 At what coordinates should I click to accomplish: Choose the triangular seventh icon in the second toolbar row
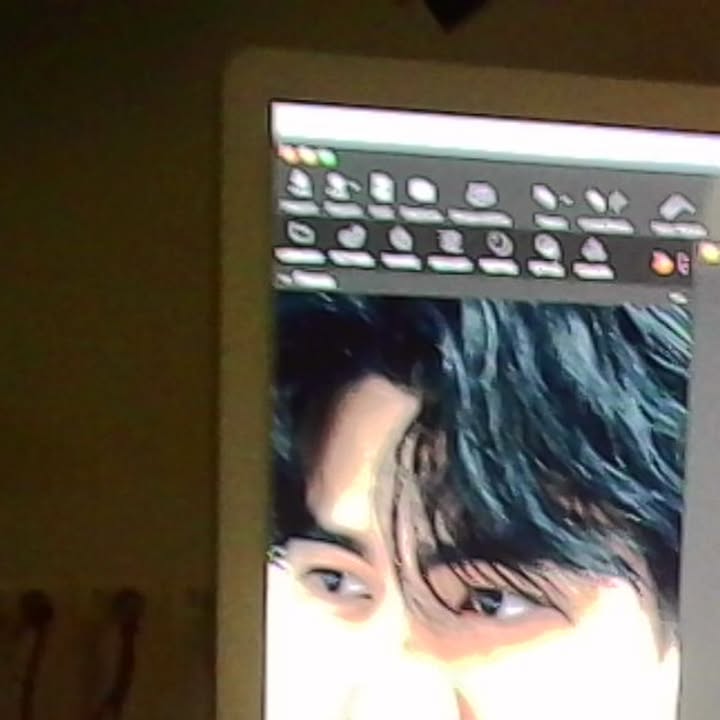[593, 249]
